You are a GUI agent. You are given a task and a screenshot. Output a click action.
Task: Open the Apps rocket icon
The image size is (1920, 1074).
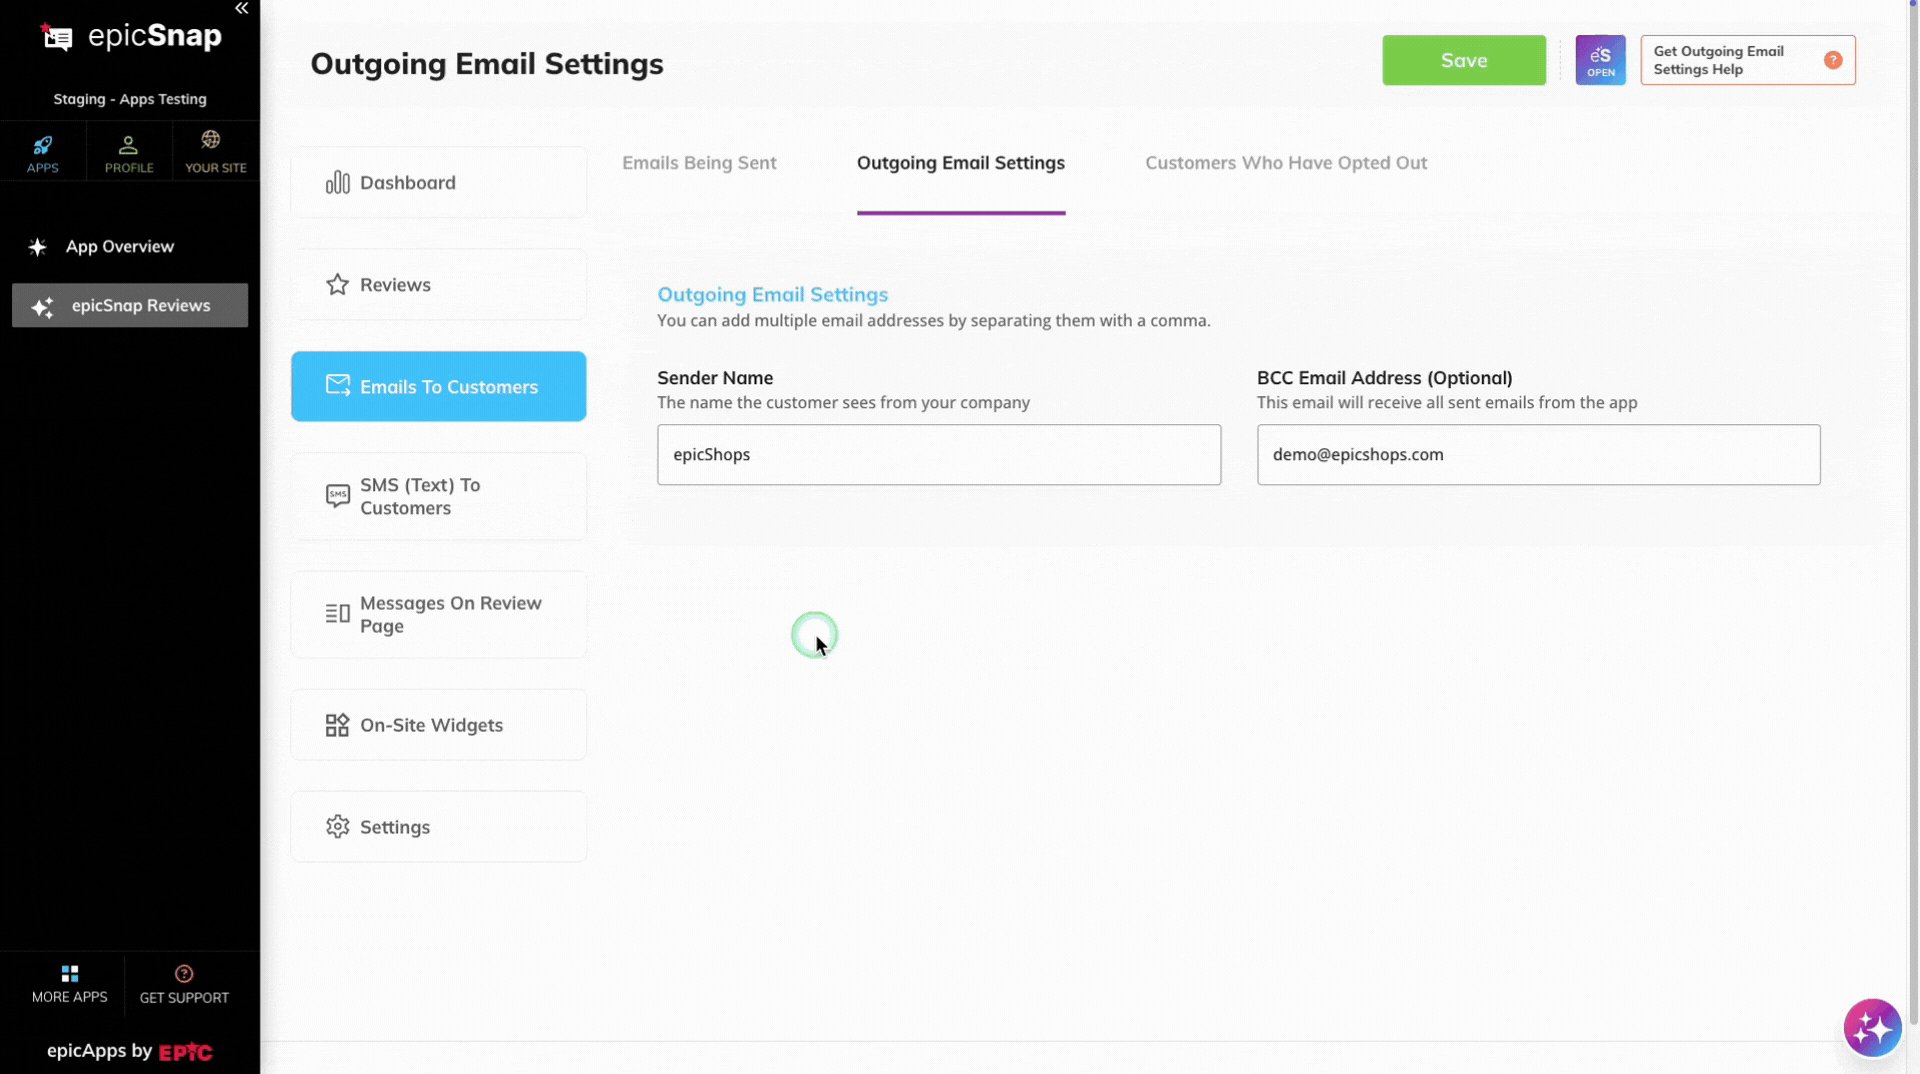42,145
